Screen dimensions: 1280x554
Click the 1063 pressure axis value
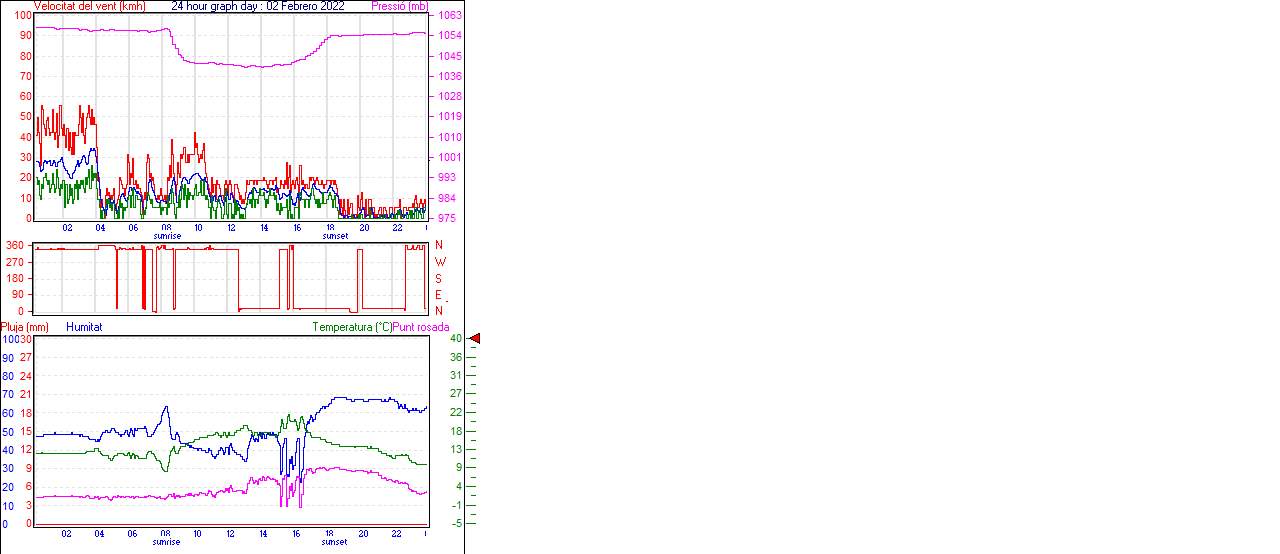click(x=450, y=16)
